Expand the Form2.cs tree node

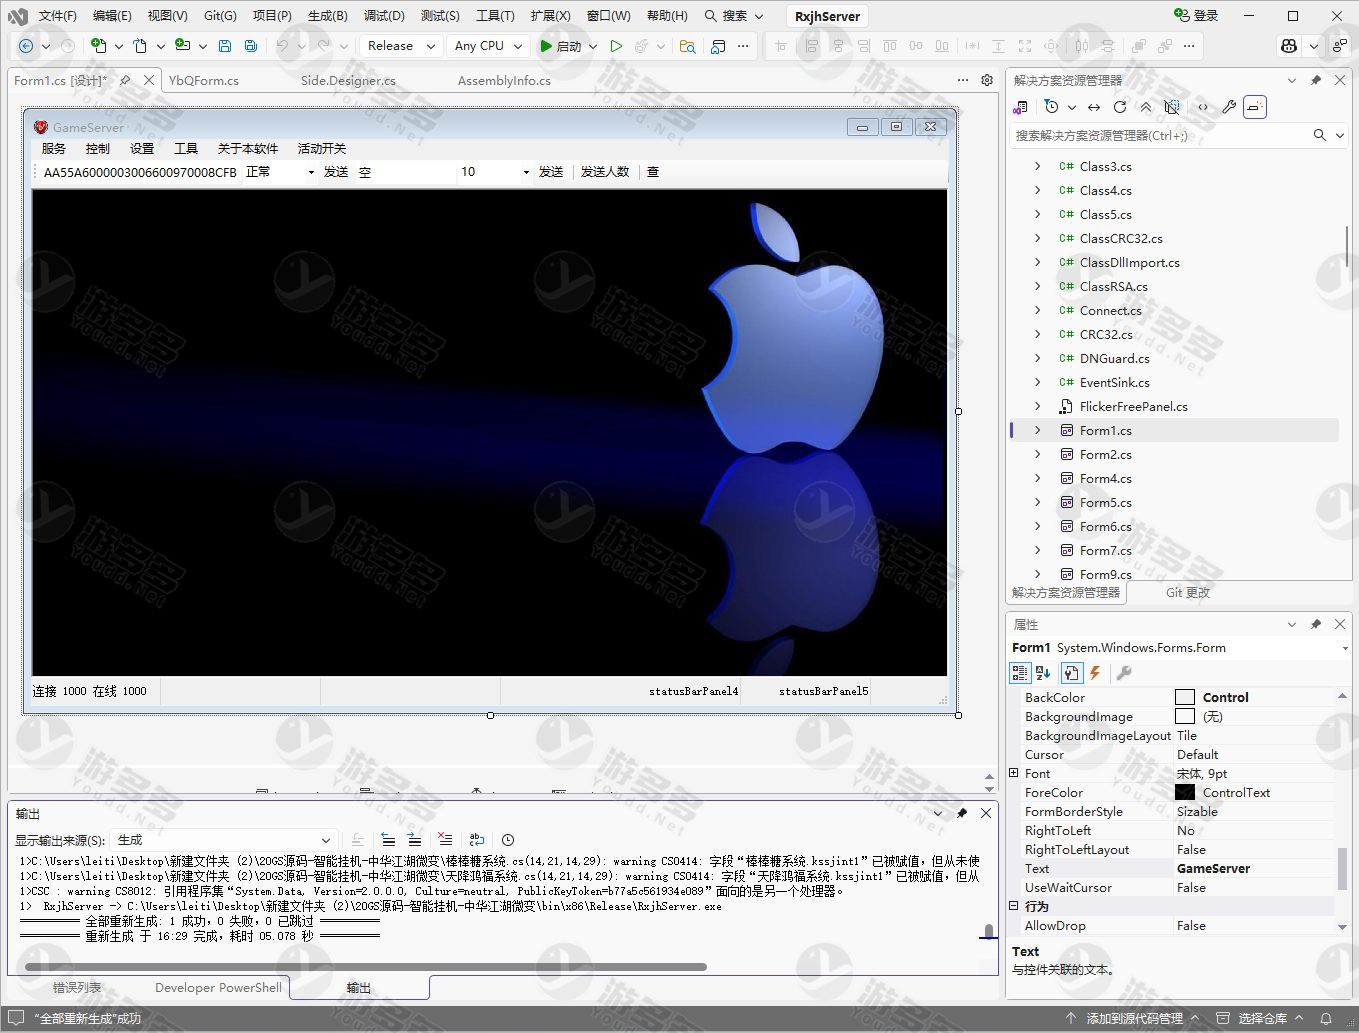click(1037, 455)
